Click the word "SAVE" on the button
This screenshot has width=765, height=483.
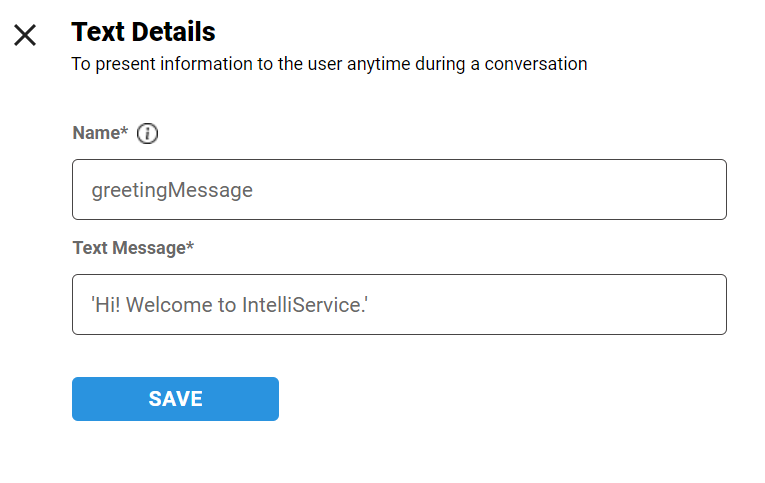click(x=175, y=399)
